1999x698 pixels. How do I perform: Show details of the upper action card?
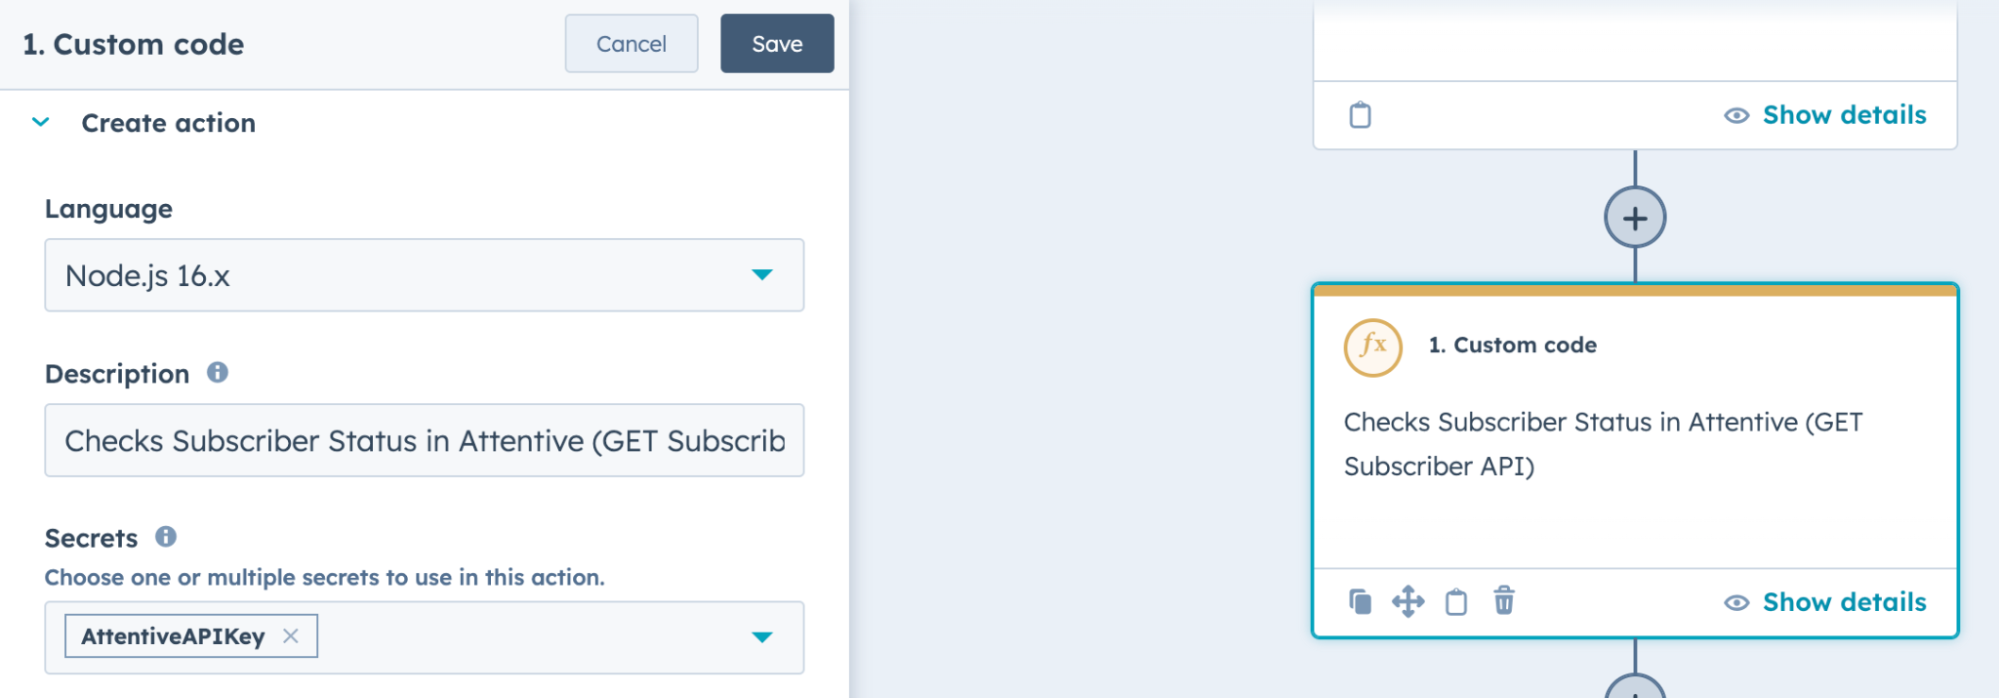[1826, 115]
